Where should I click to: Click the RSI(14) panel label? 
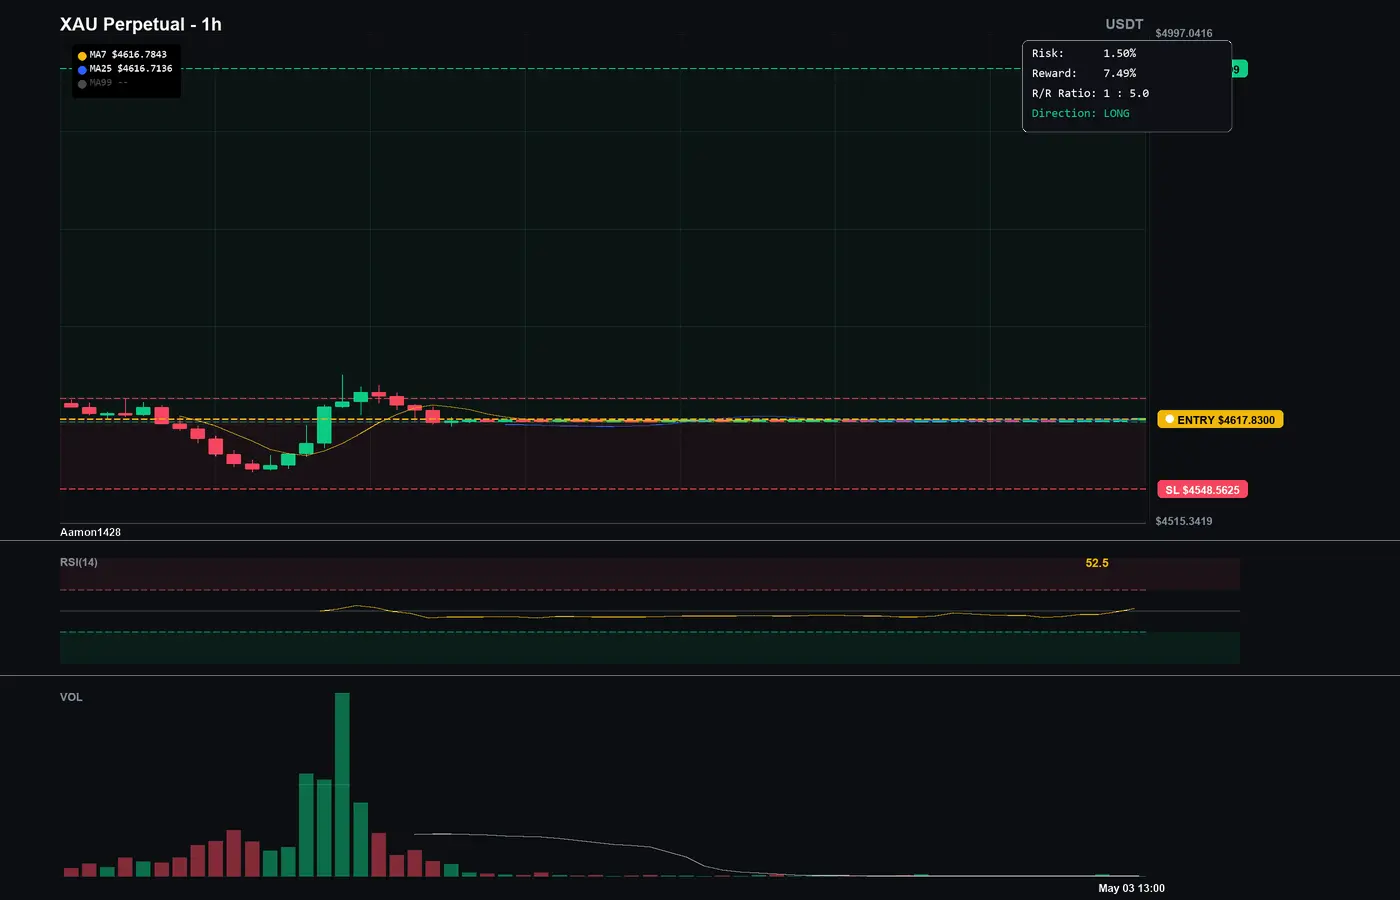79,562
